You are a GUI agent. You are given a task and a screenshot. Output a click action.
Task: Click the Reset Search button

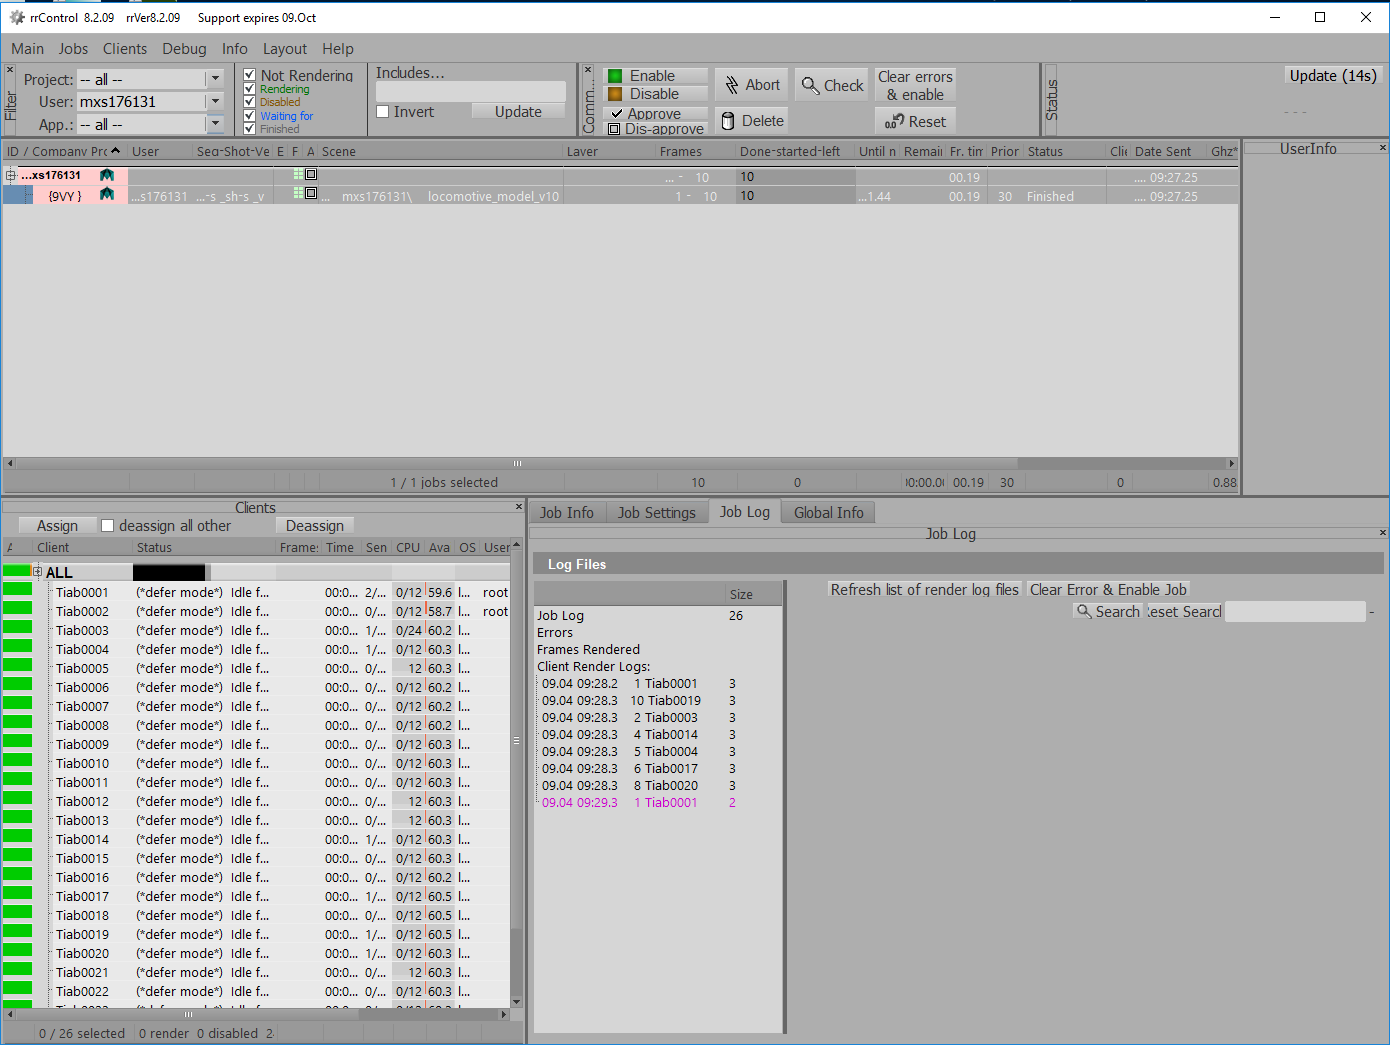point(1184,611)
